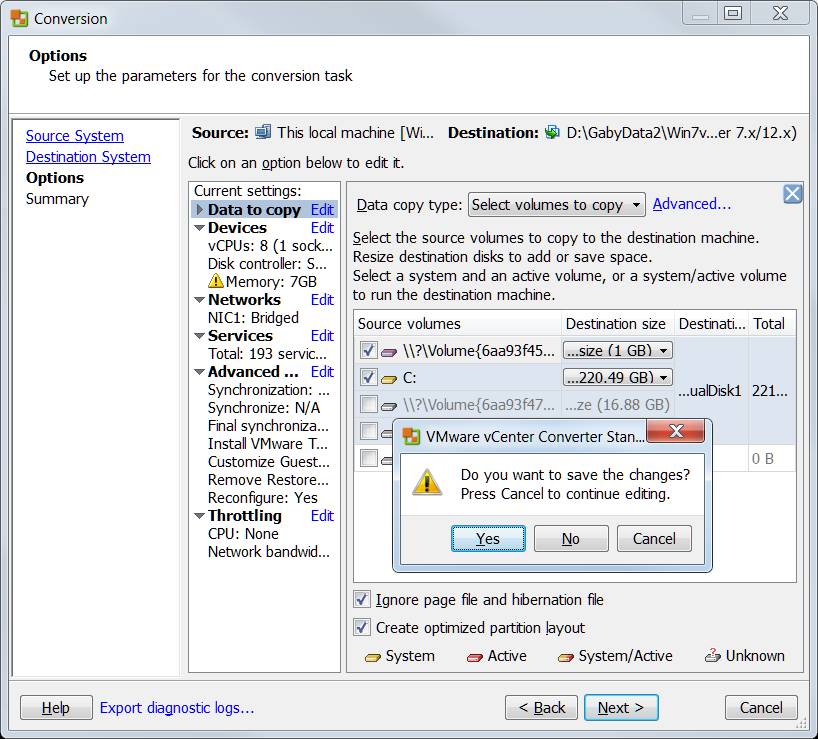Click the warning icon next to Memory: 7GB

215,281
